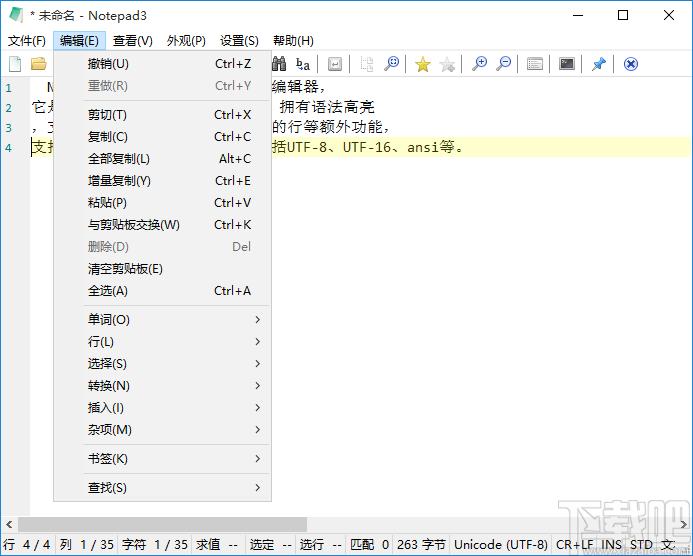Image resolution: width=693 pixels, height=556 pixels.
Task: Open the 帮助(H) menu
Action: [x=293, y=41]
